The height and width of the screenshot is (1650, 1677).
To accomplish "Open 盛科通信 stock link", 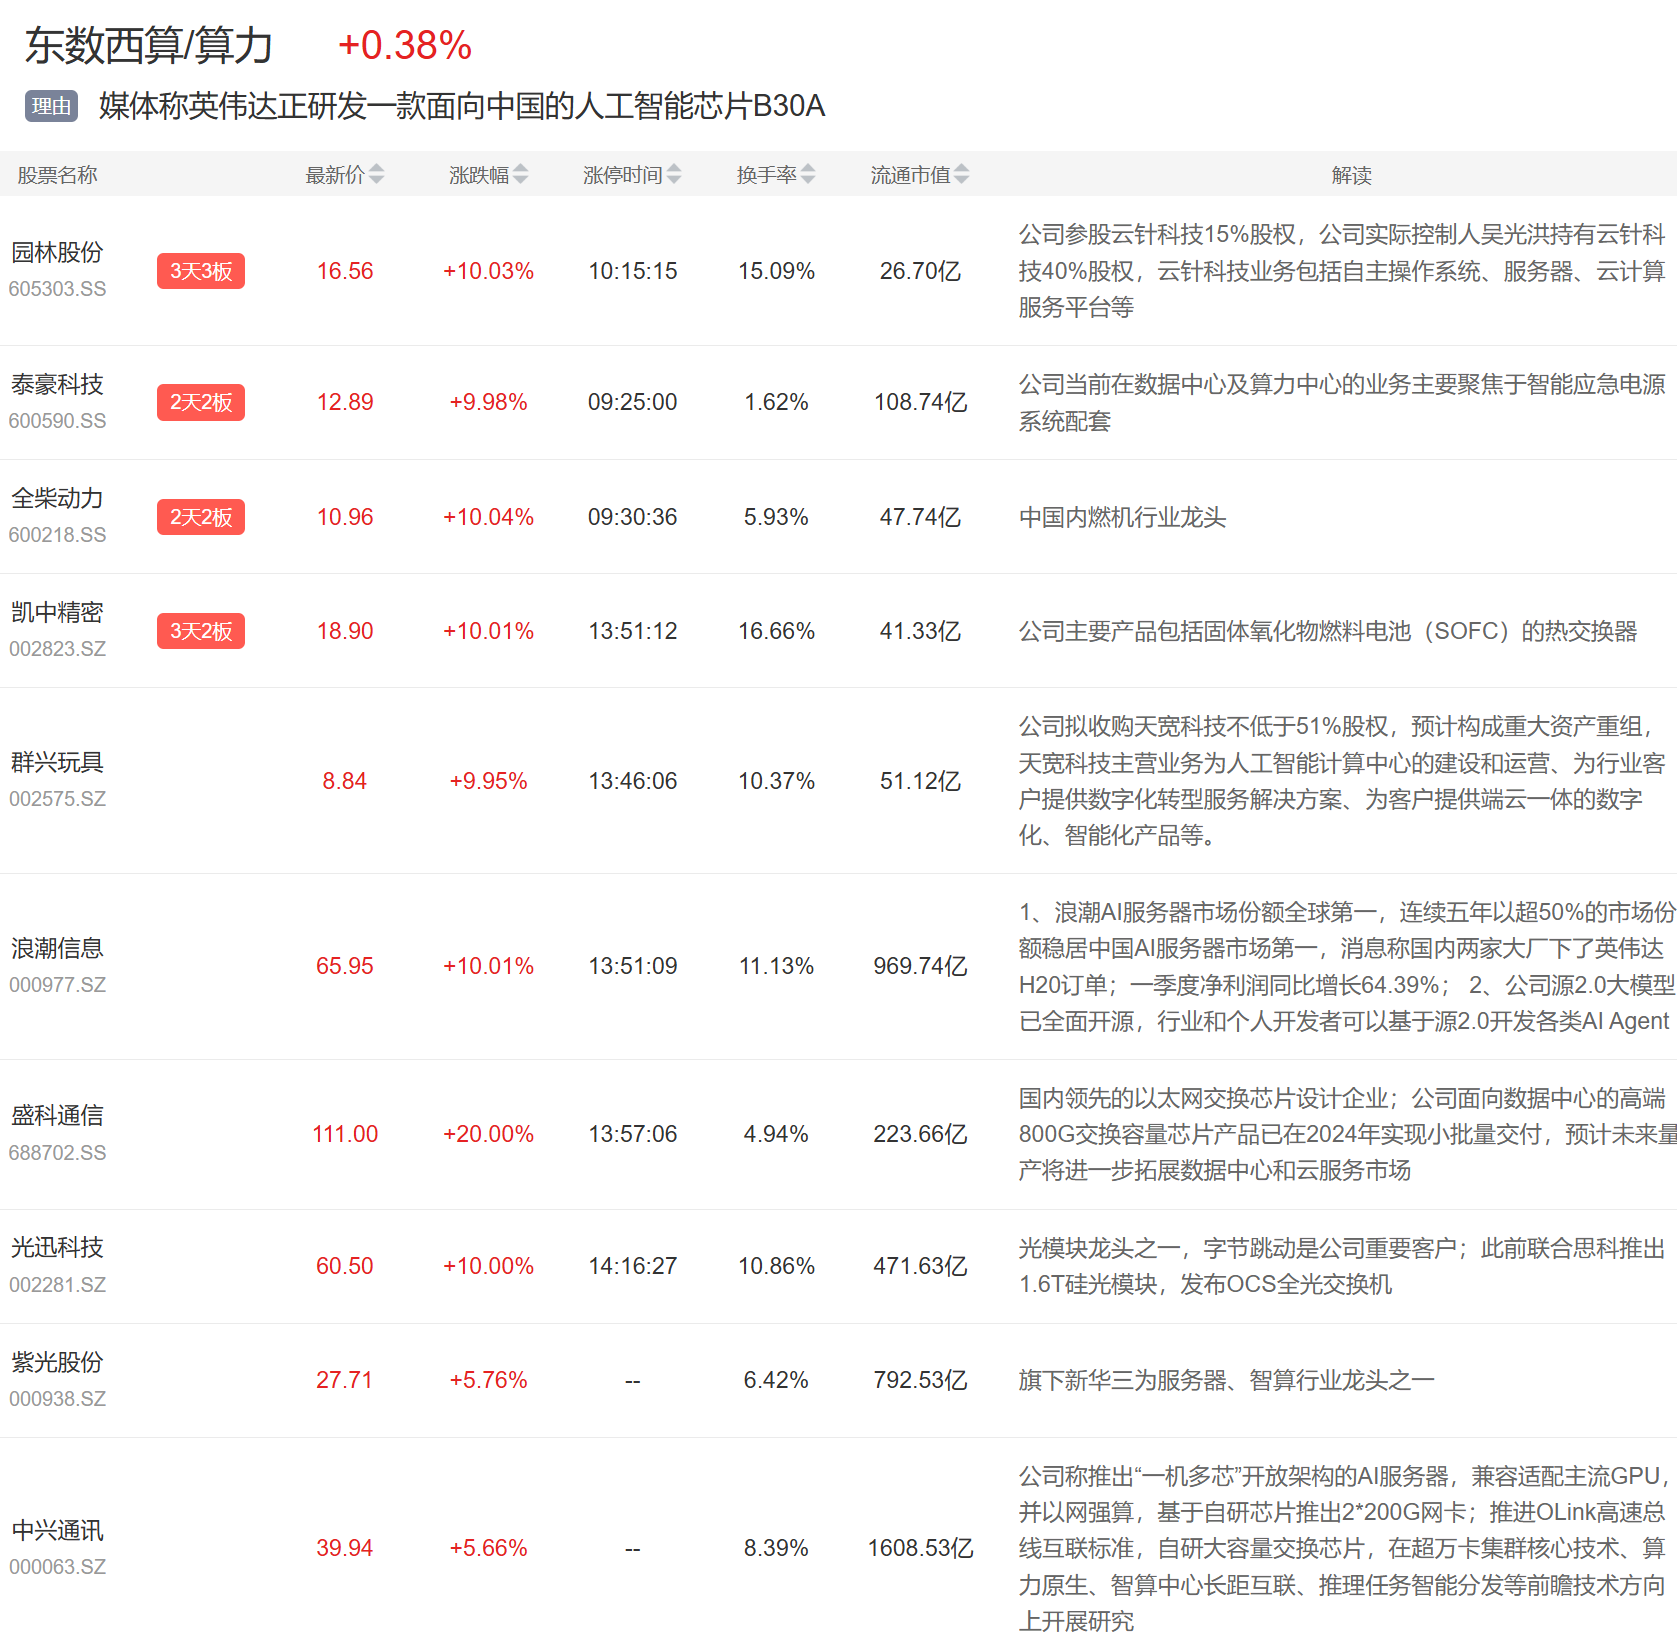I will coord(57,1116).
